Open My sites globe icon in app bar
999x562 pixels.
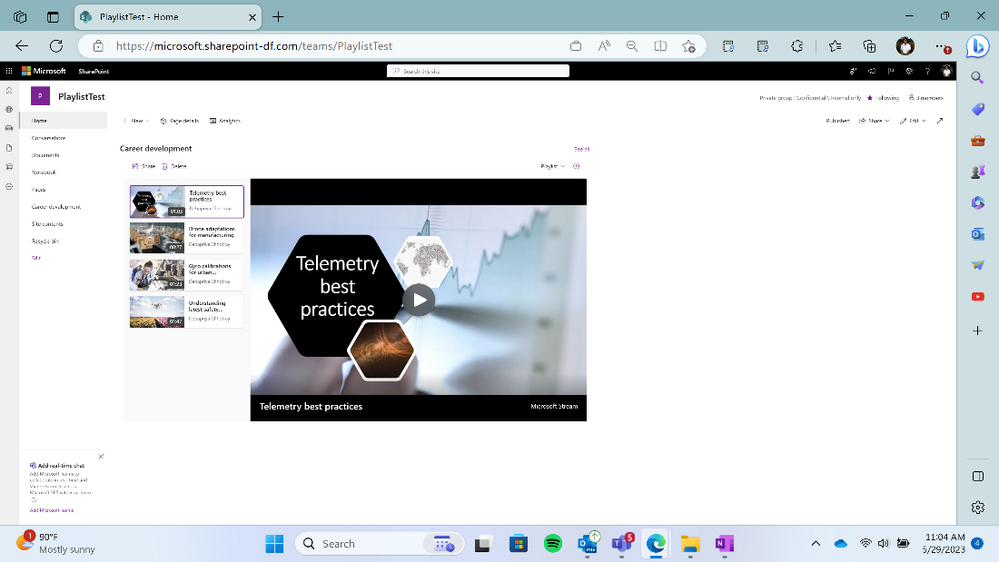(x=9, y=110)
